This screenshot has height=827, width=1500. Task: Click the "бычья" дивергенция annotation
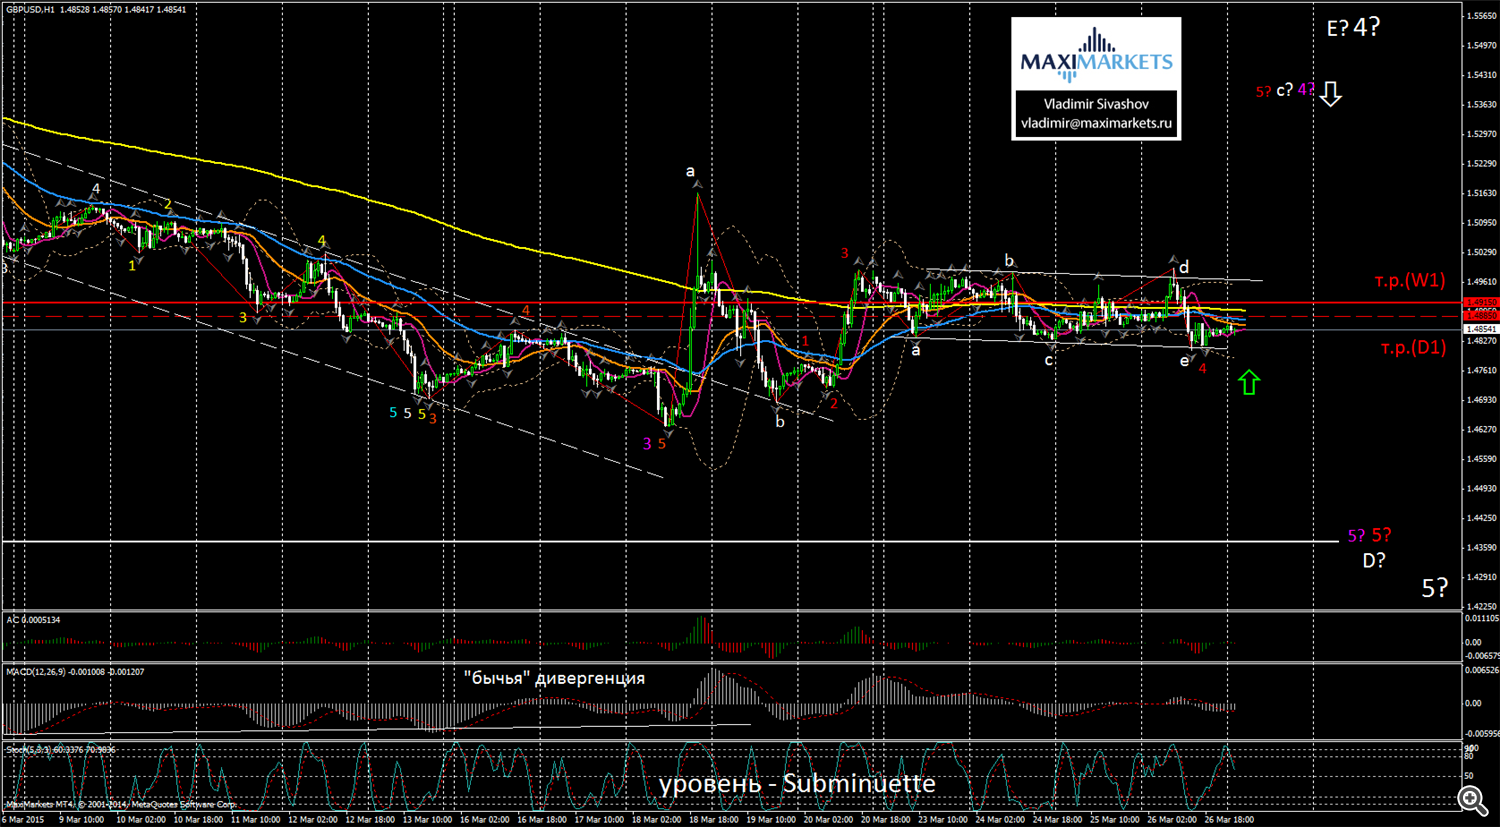pyautogui.click(x=554, y=678)
